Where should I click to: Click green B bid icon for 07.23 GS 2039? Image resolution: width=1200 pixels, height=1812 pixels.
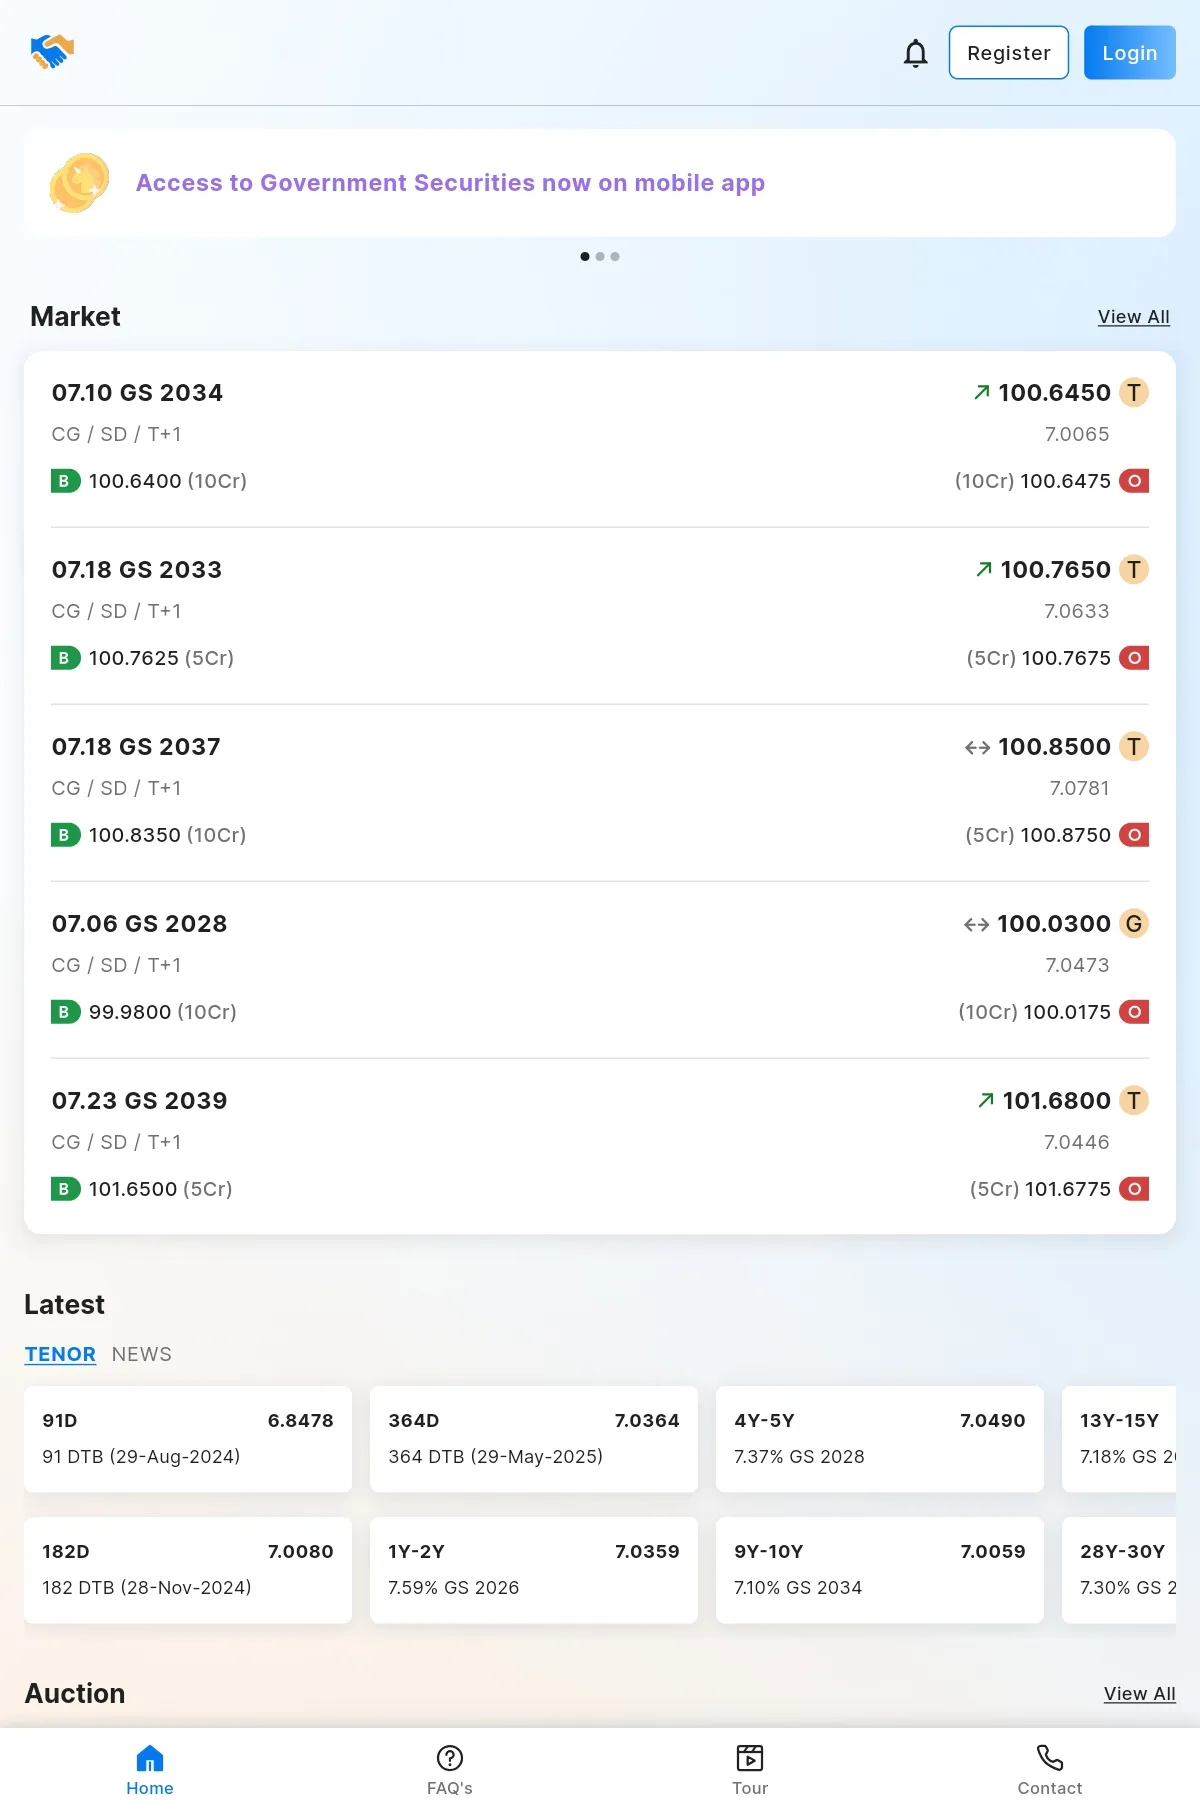tap(65, 1189)
